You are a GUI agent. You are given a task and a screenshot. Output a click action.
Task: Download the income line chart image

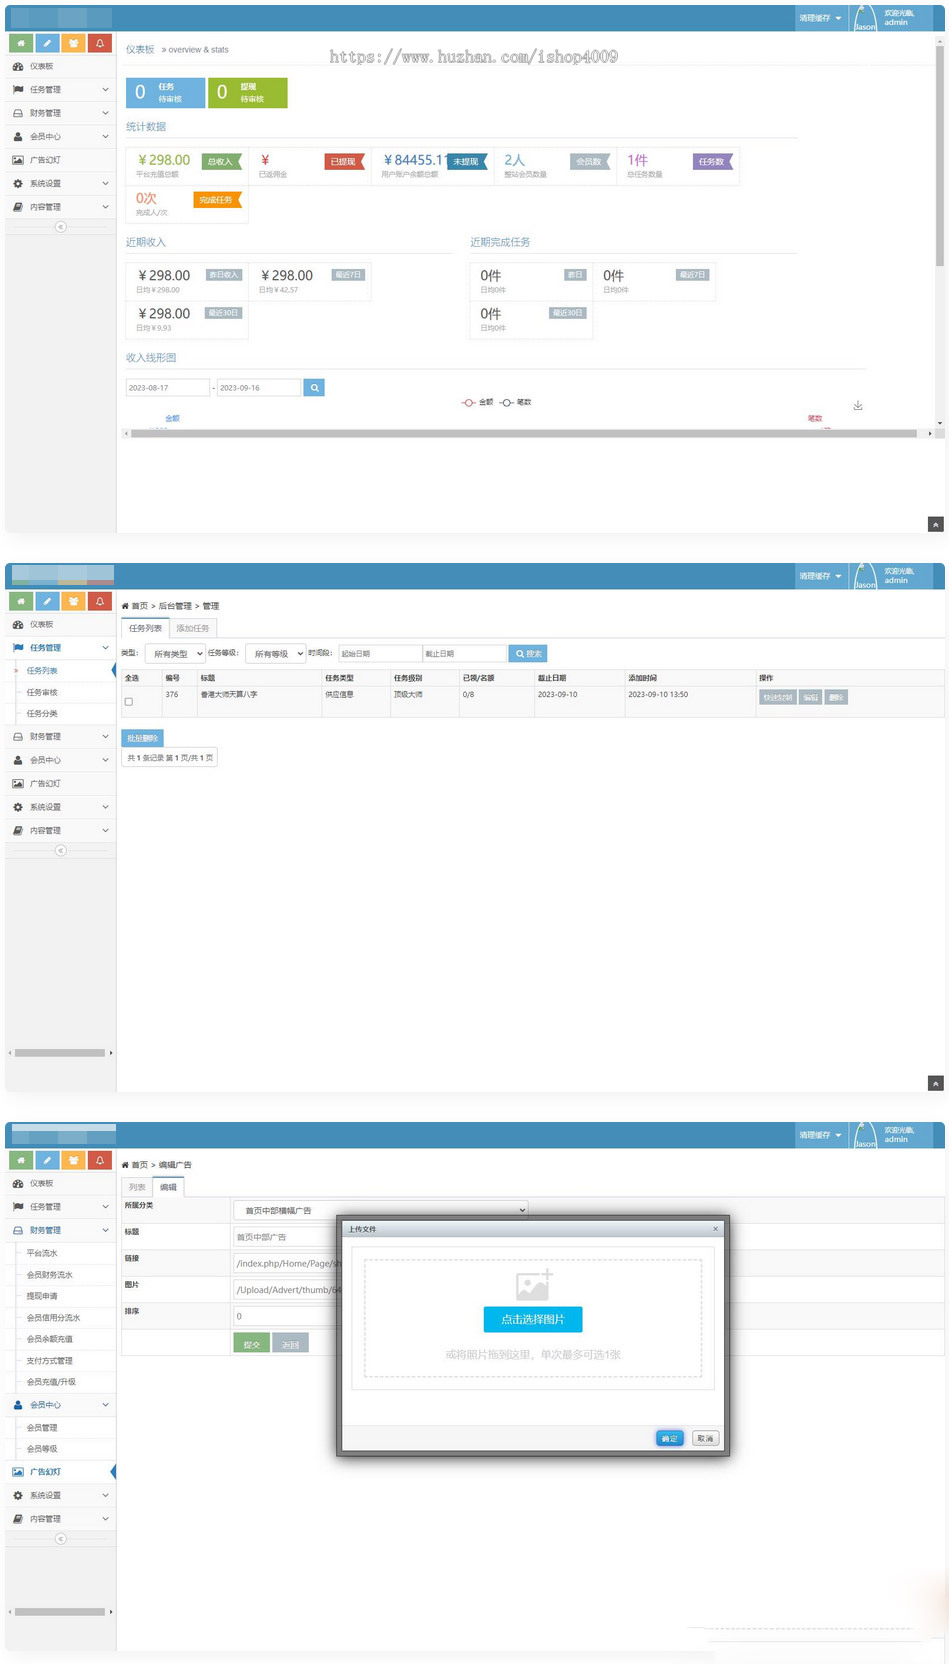[858, 405]
